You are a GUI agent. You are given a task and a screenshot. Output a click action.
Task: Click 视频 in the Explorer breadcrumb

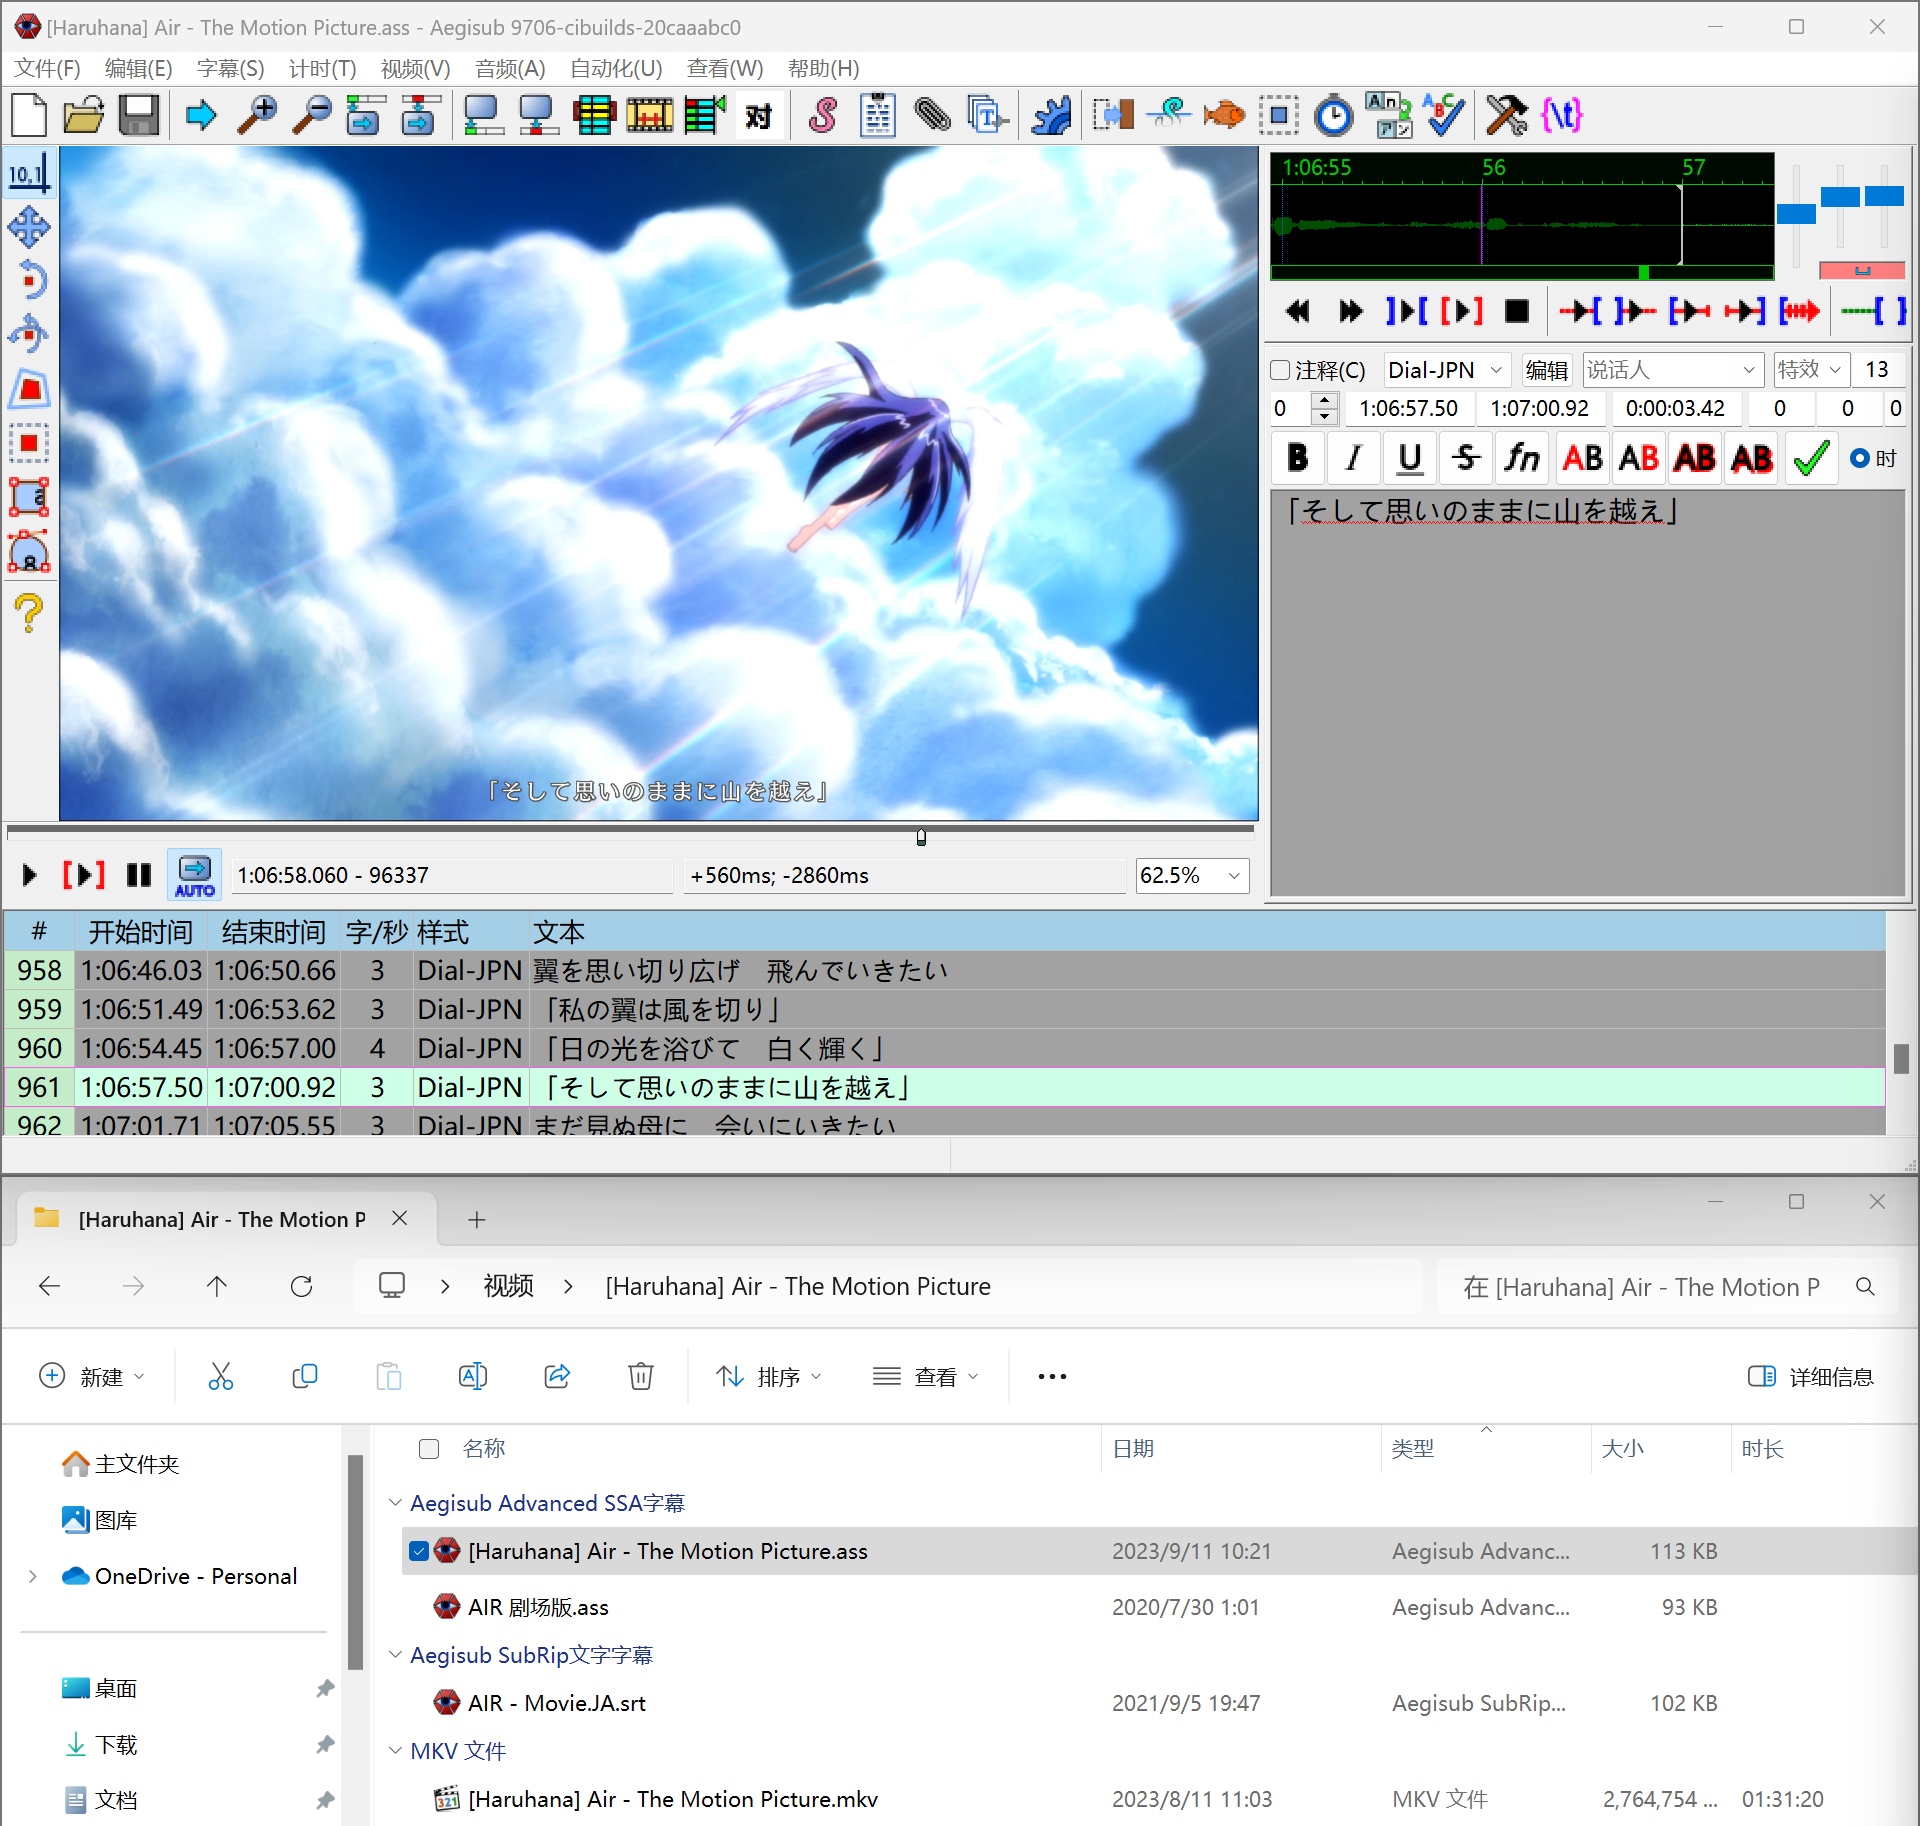508,1286
